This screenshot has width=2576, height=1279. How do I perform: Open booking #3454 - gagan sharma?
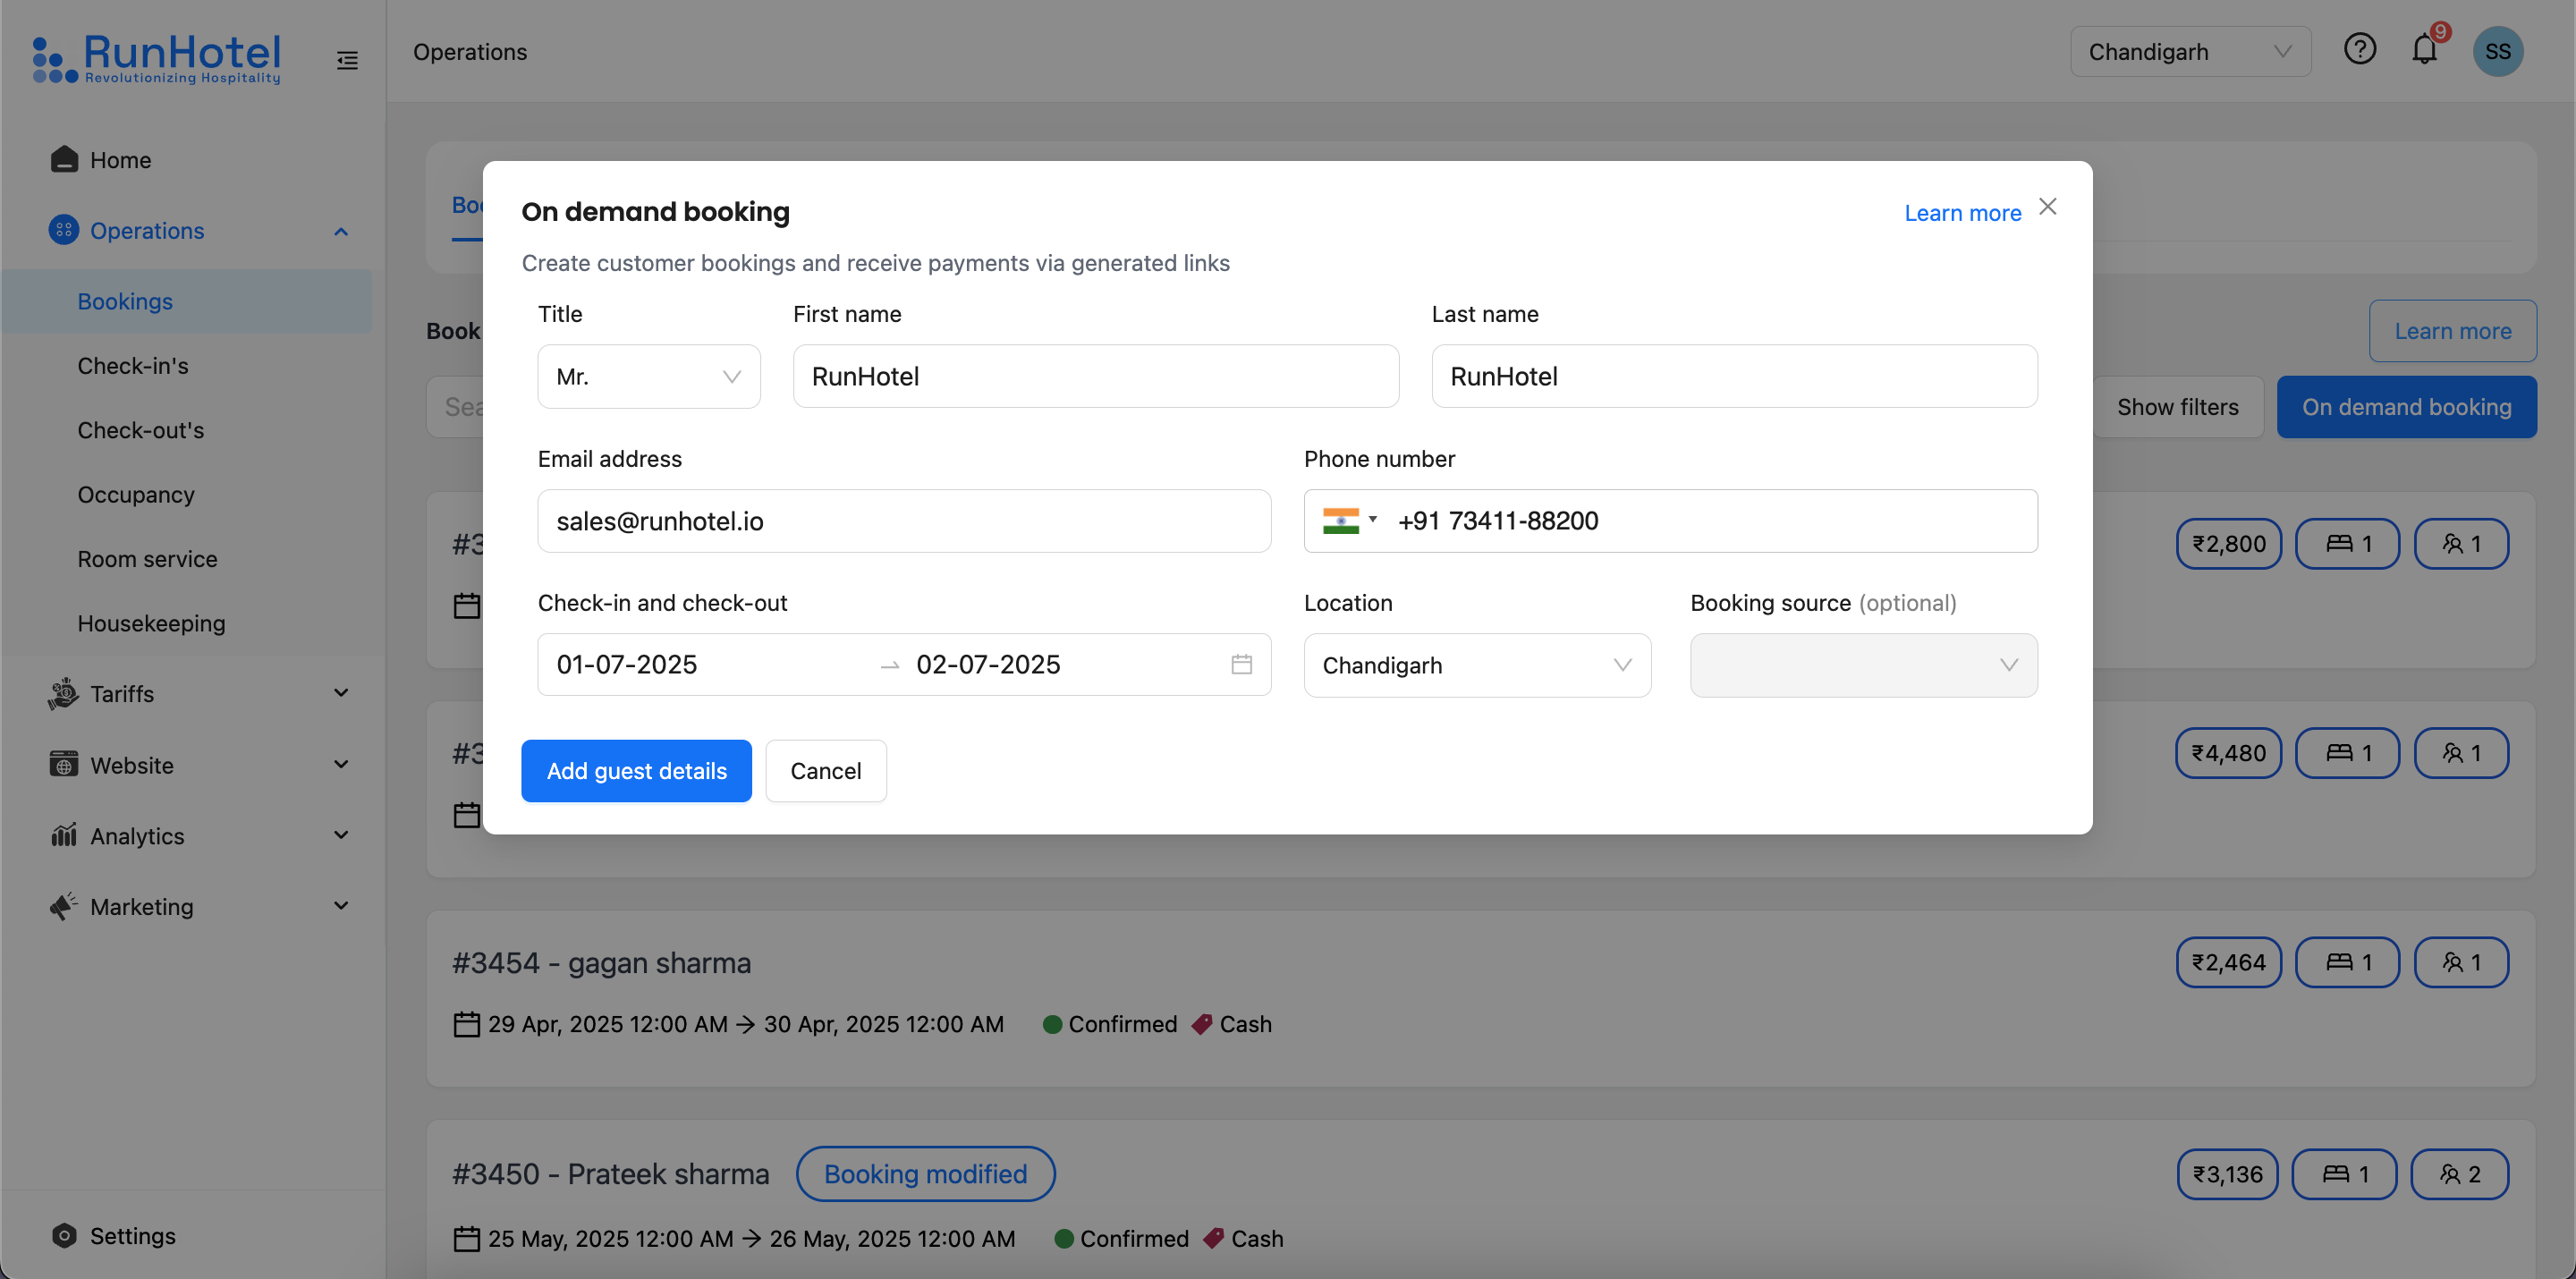601,963
